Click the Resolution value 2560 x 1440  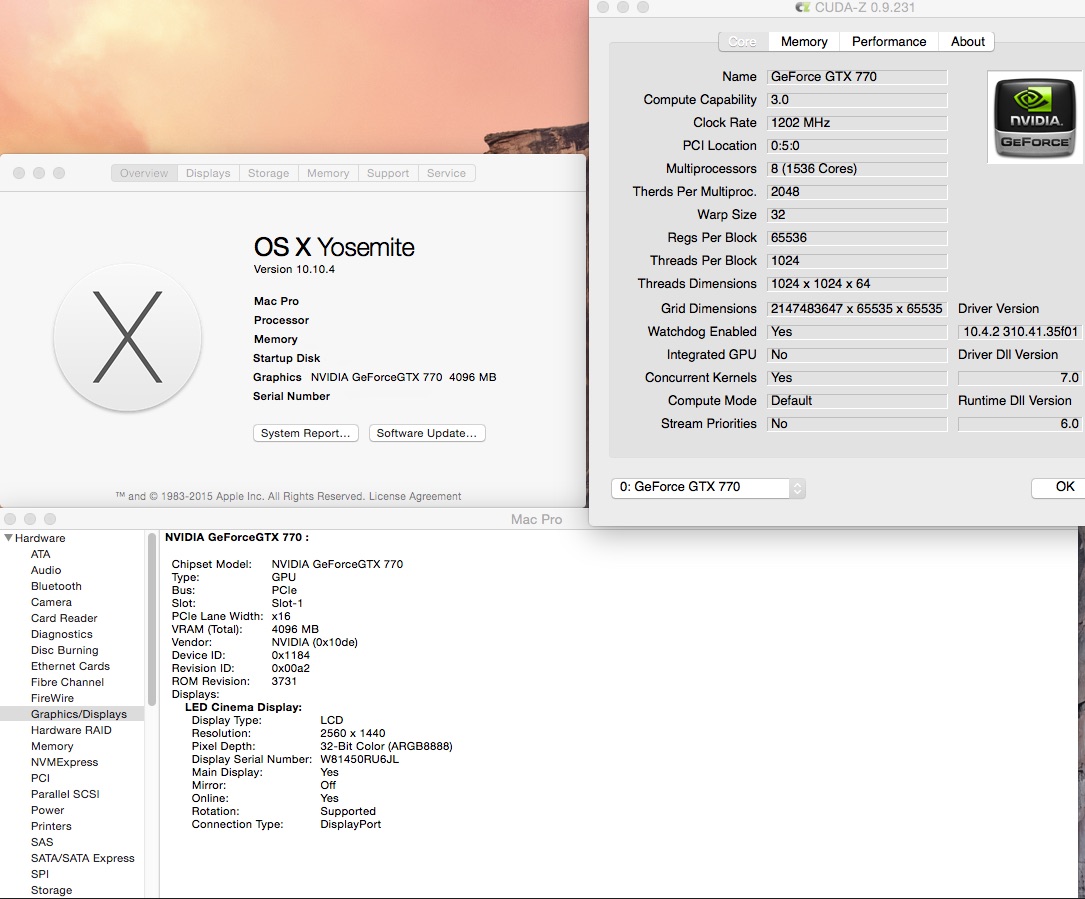coord(352,733)
